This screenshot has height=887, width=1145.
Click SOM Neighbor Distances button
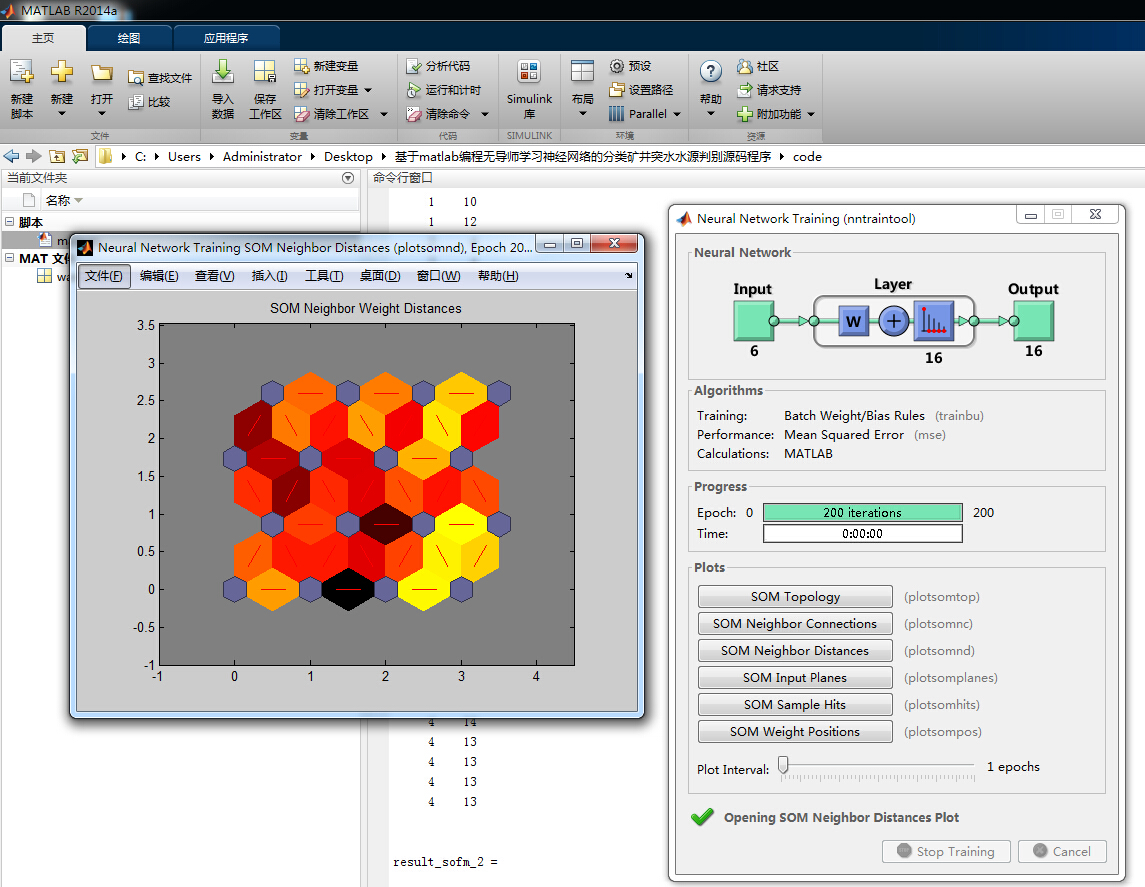(795, 650)
